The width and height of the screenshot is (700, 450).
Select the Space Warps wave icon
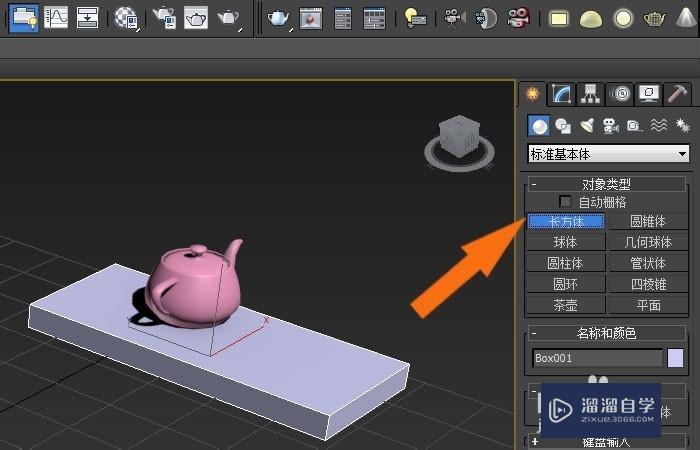(658, 126)
